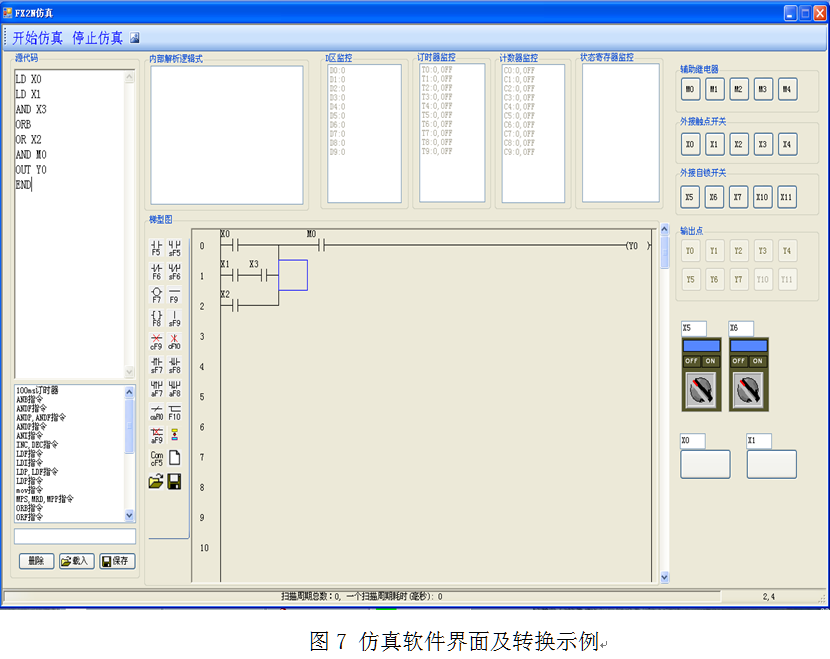
Task: Click the X3 external contact switch
Action: coord(763,144)
